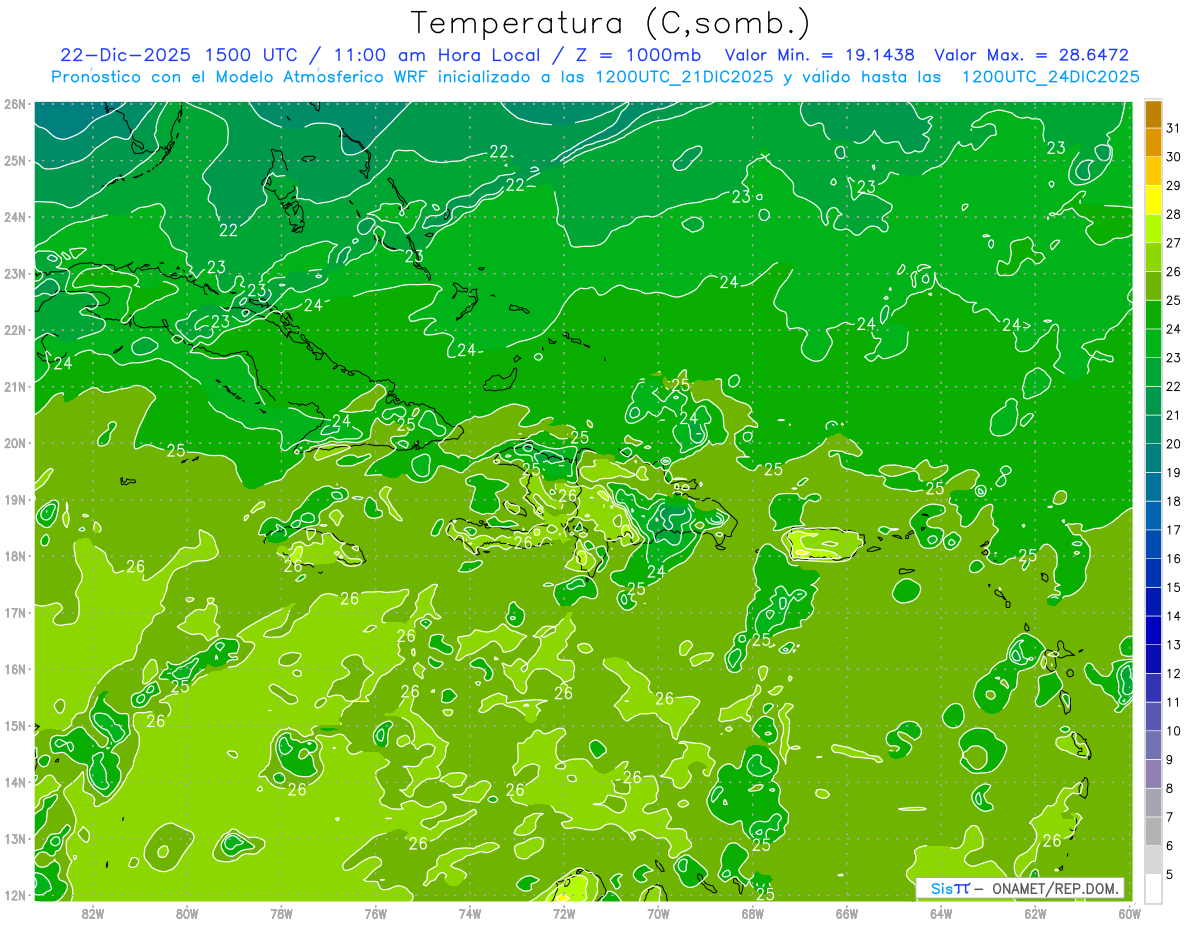The image size is (1200, 927).
Task: Click the 'Valor Min. = 19.1438' text
Action: click(820, 55)
